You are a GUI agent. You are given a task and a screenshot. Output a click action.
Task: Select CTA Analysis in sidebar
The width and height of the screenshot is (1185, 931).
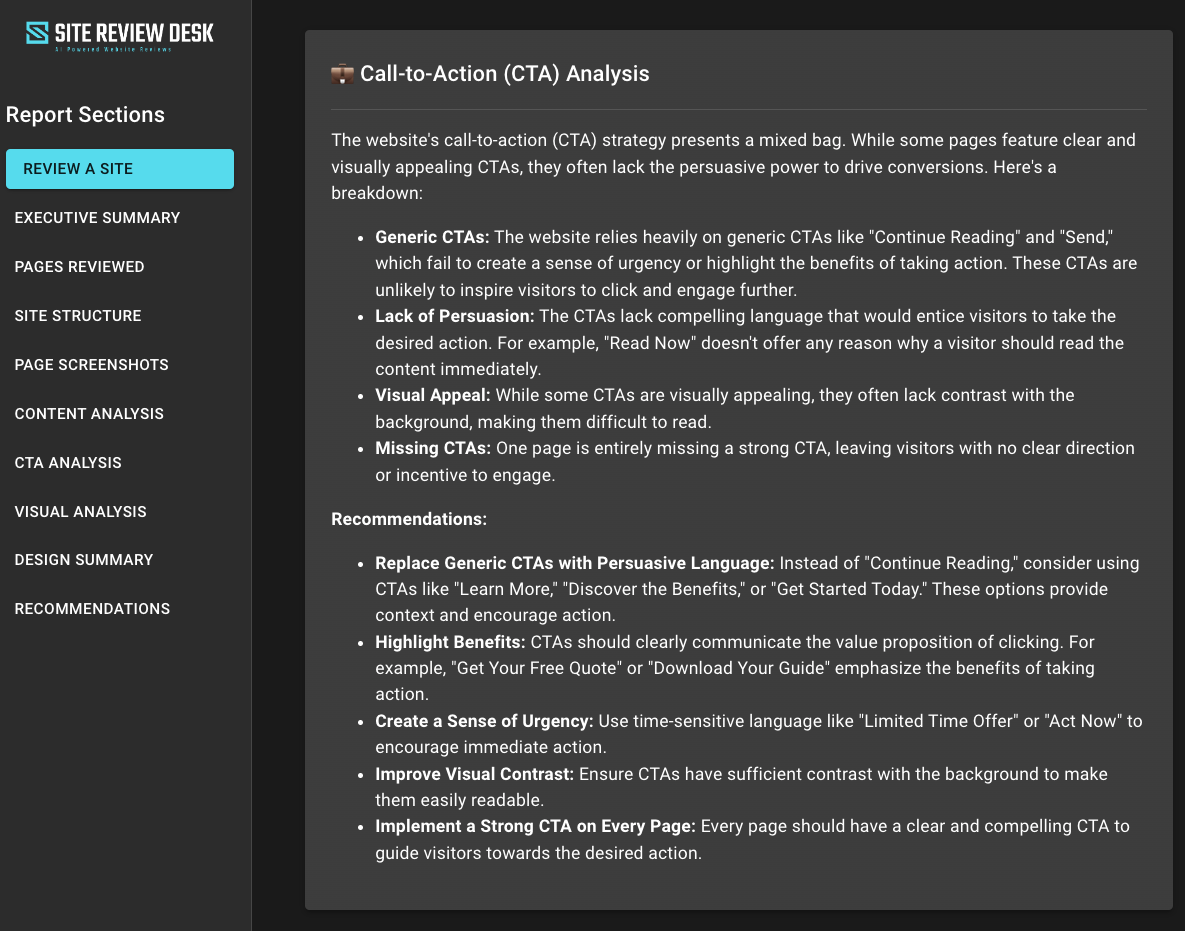[68, 463]
